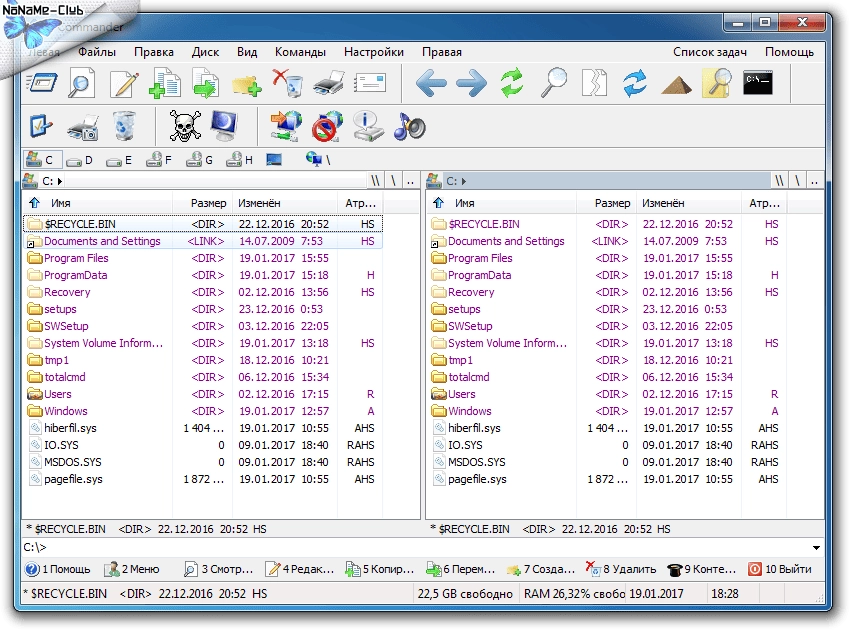This screenshot has height=631, width=850.
Task: Select Program Files in left panel
Action: [204, 258]
